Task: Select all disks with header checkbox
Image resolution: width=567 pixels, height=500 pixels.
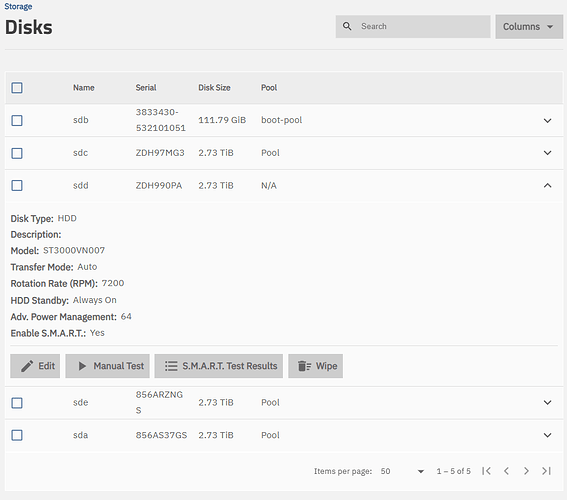Action: pyautogui.click(x=17, y=88)
